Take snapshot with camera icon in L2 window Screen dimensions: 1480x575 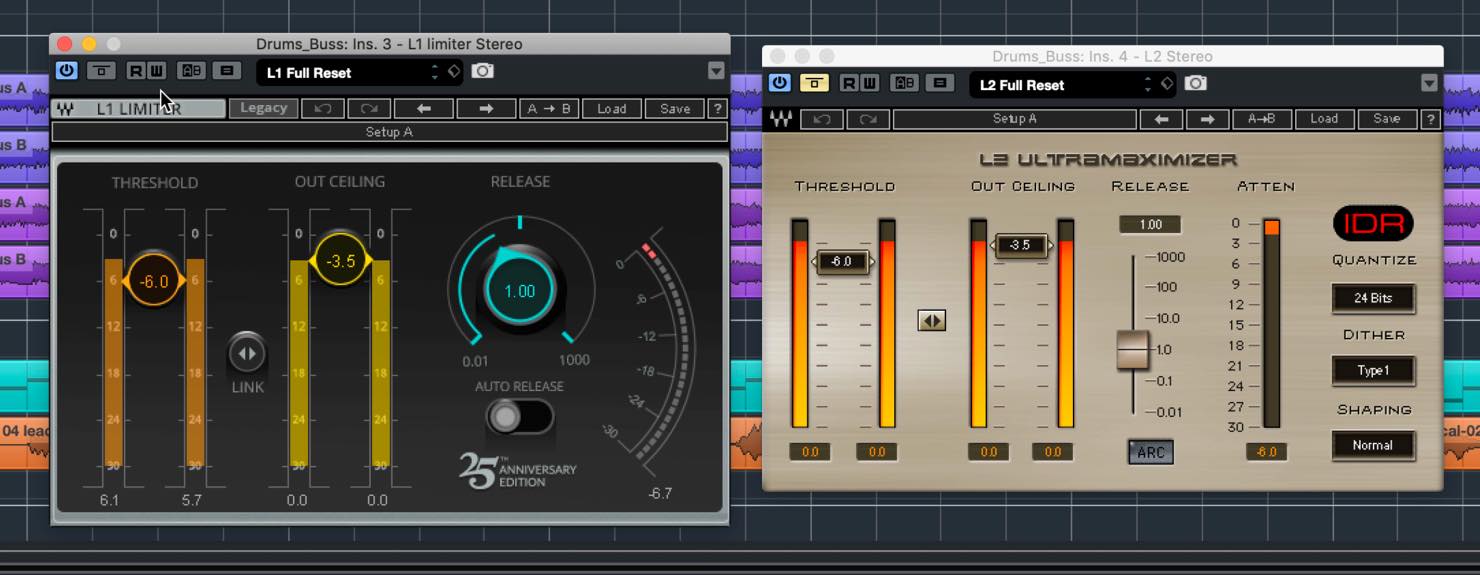tap(1196, 83)
